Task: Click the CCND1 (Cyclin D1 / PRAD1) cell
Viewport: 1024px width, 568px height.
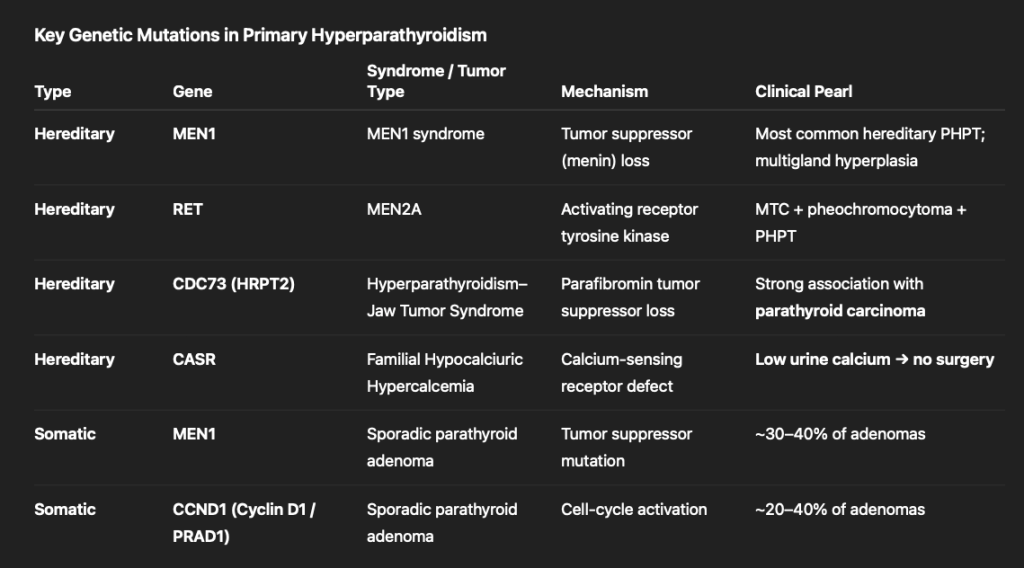Action: coord(244,522)
